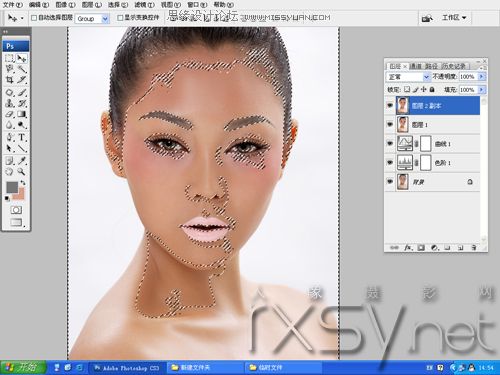Open the 滤镜 menu
Viewport: 500px width, 375px height.
[x=144, y=5]
